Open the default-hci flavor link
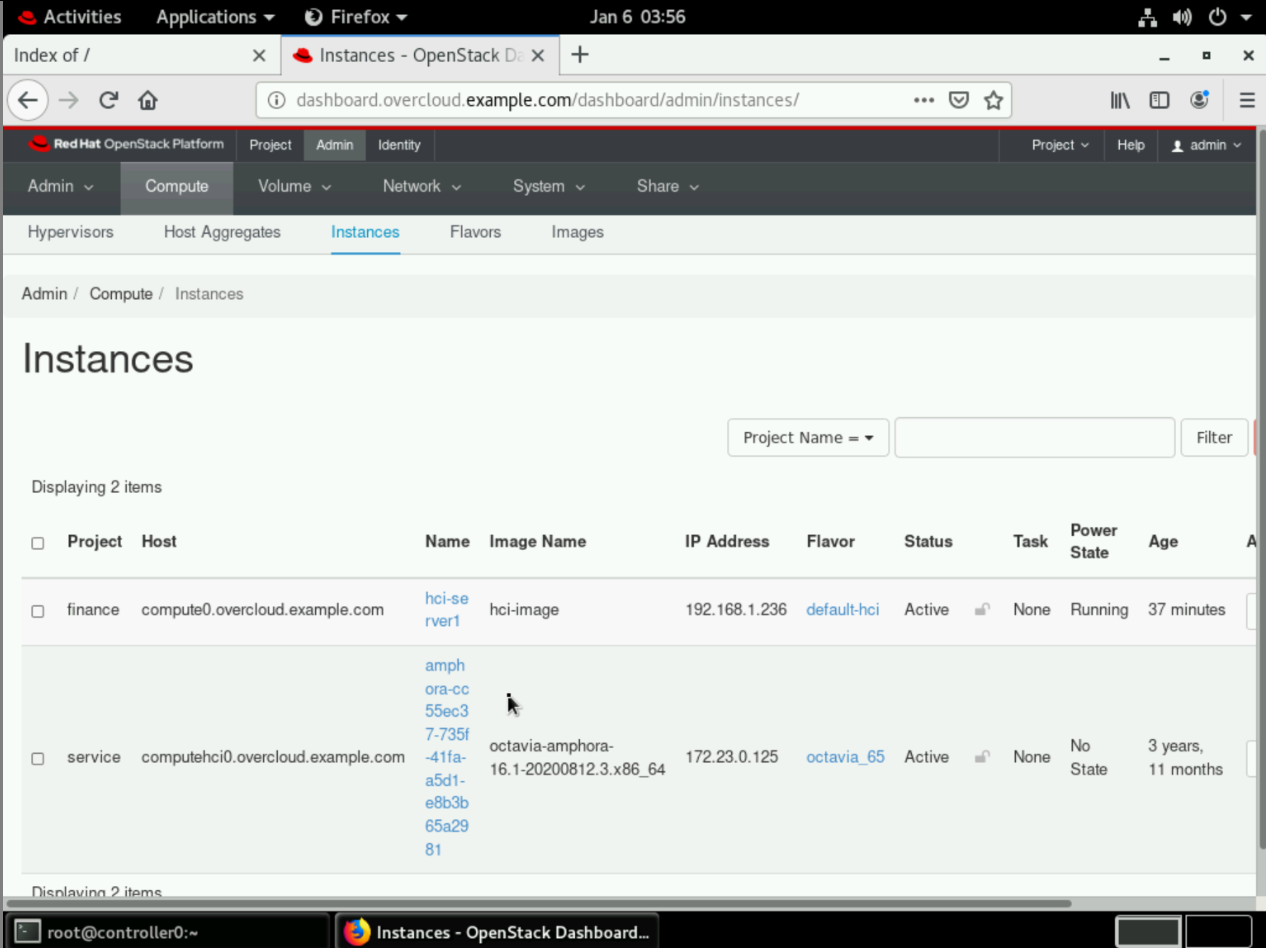 click(843, 609)
